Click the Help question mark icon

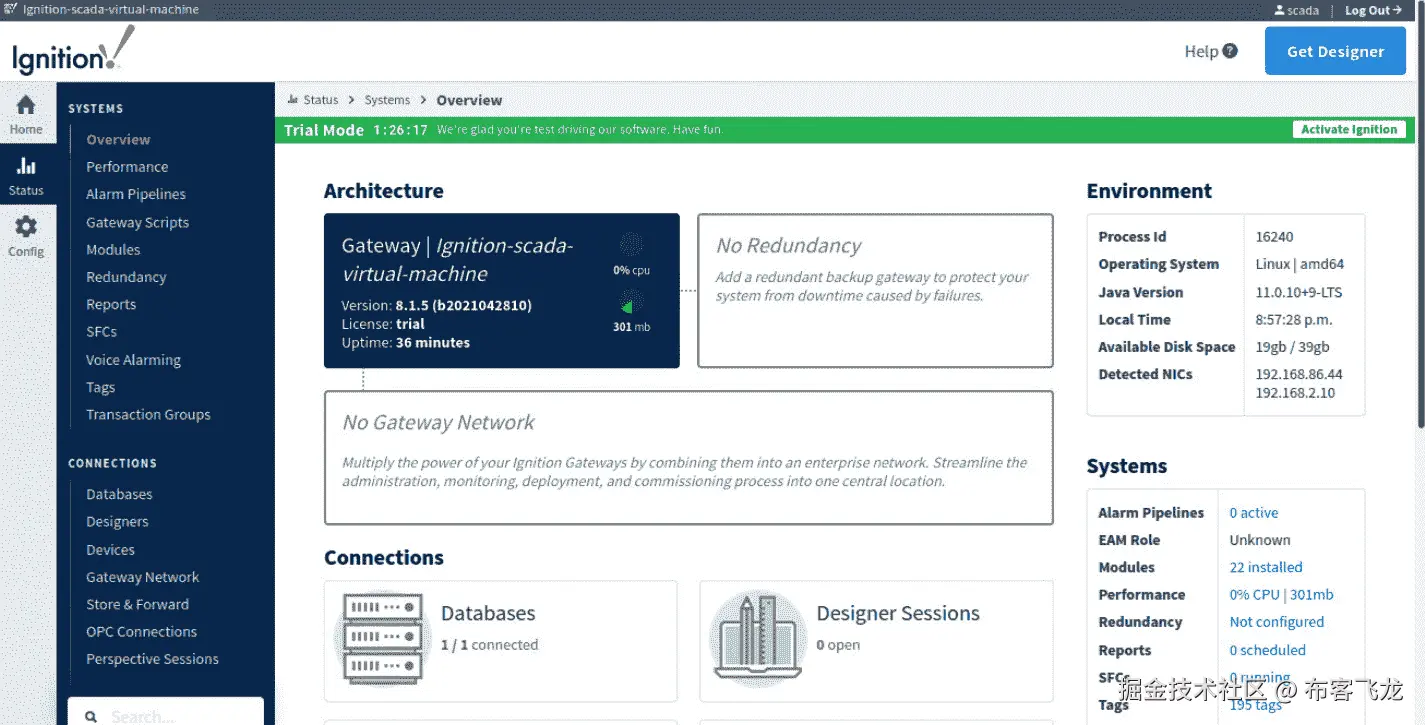[x=1230, y=51]
